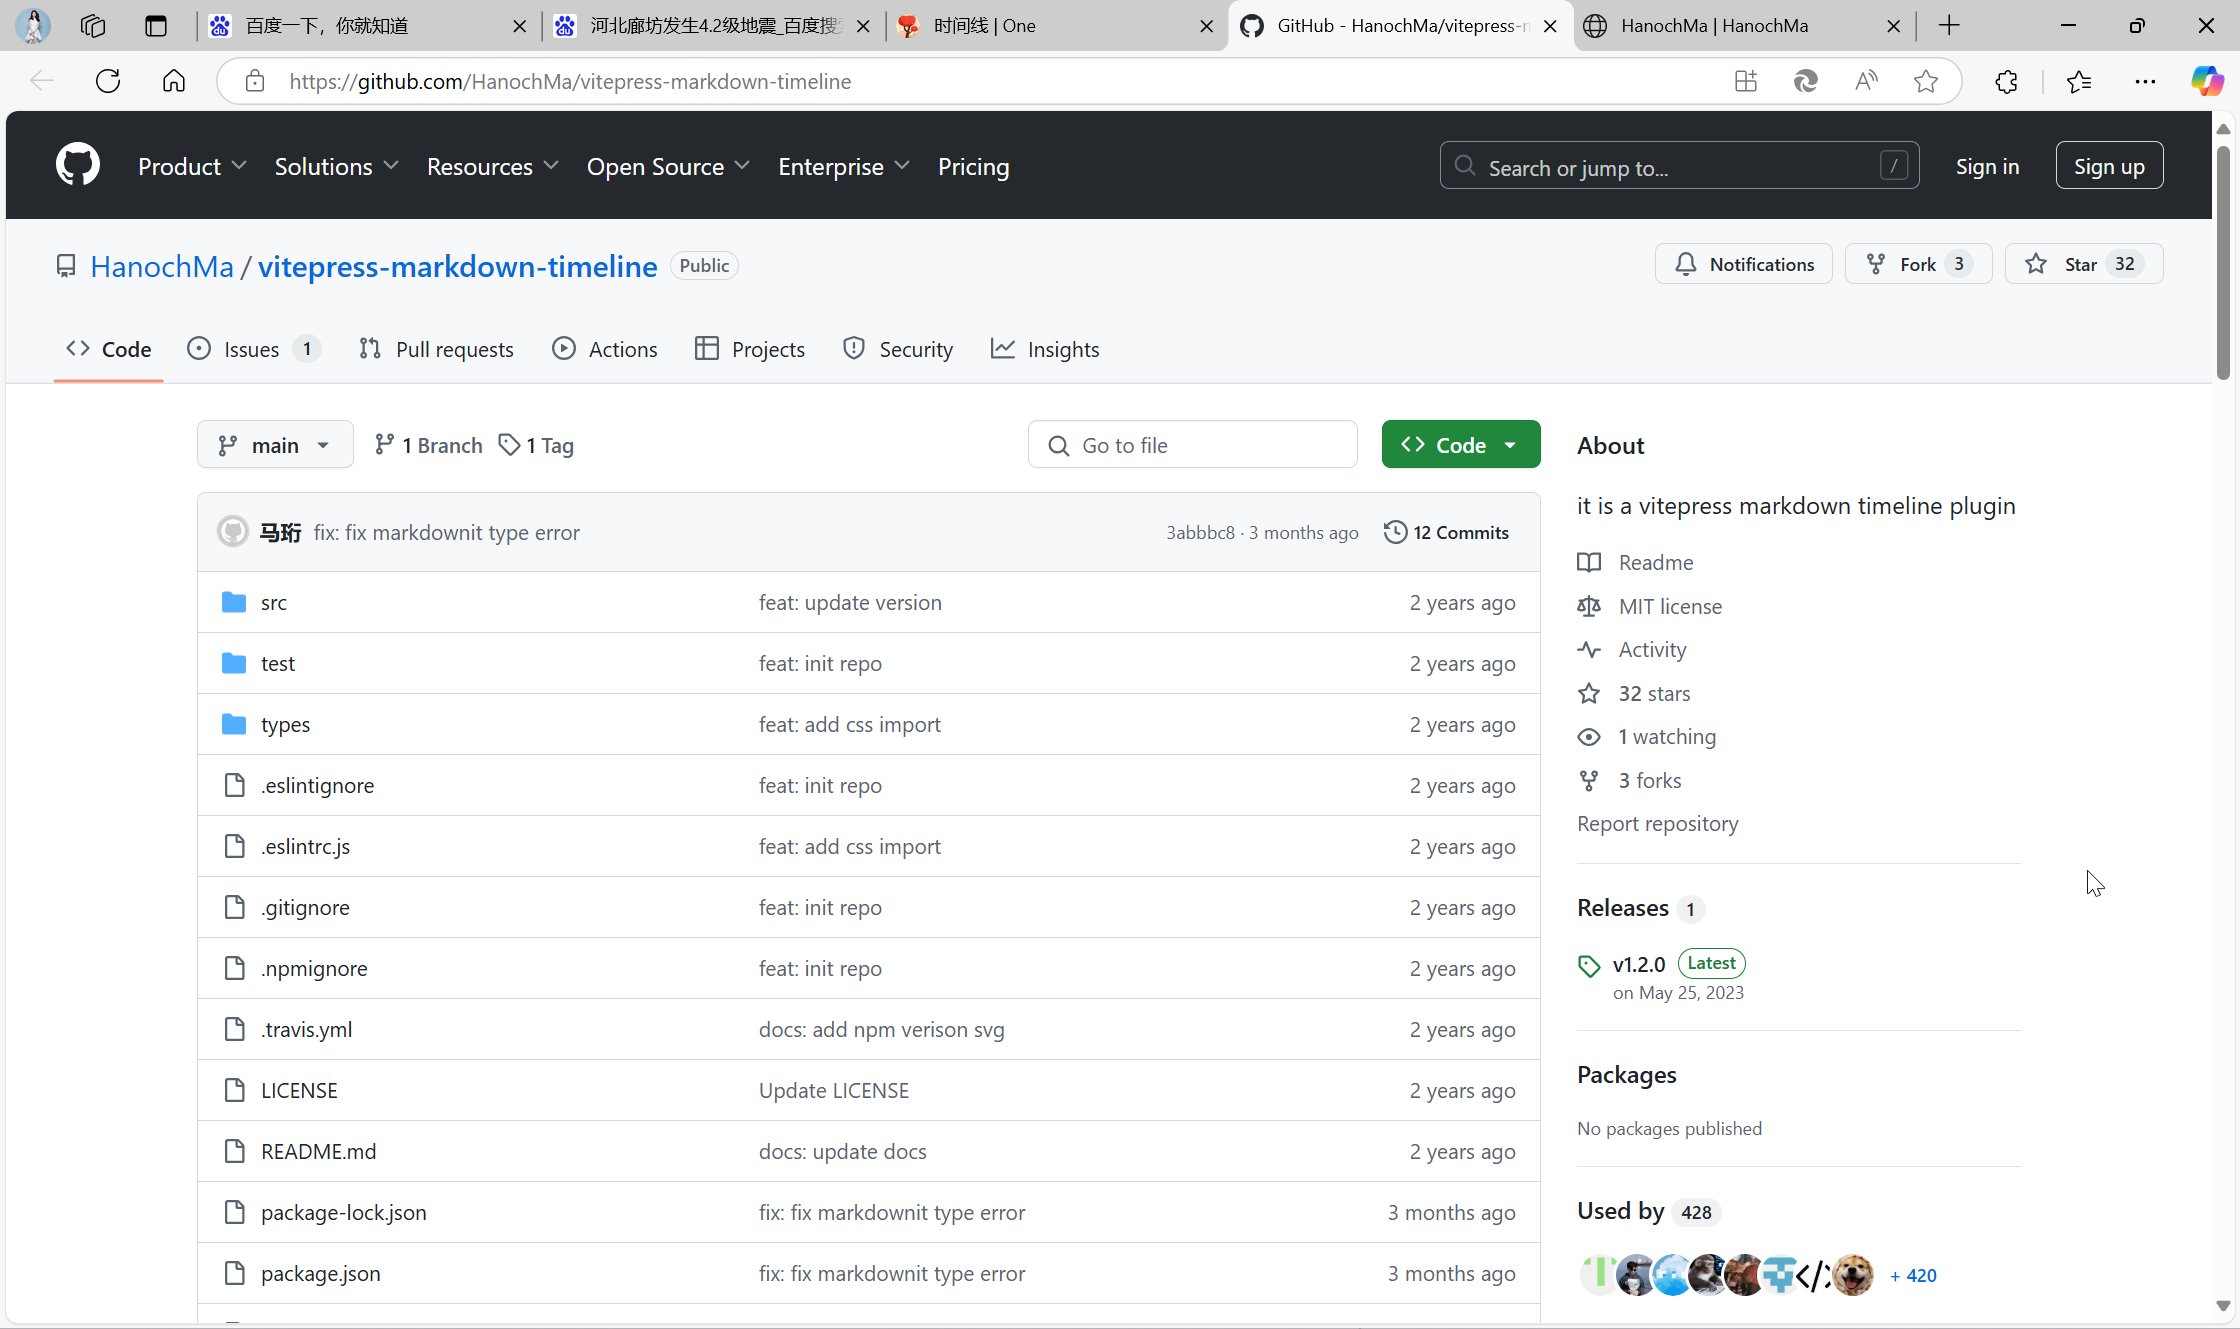2240x1329 pixels.
Task: Go to browser home via home icon
Action: [x=174, y=81]
